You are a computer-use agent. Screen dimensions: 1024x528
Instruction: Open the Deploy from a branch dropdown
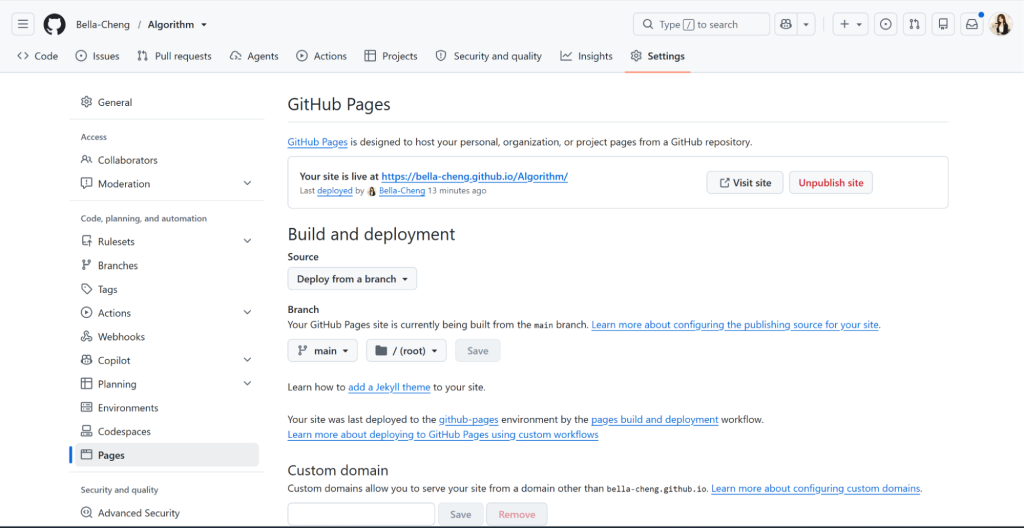click(x=352, y=279)
